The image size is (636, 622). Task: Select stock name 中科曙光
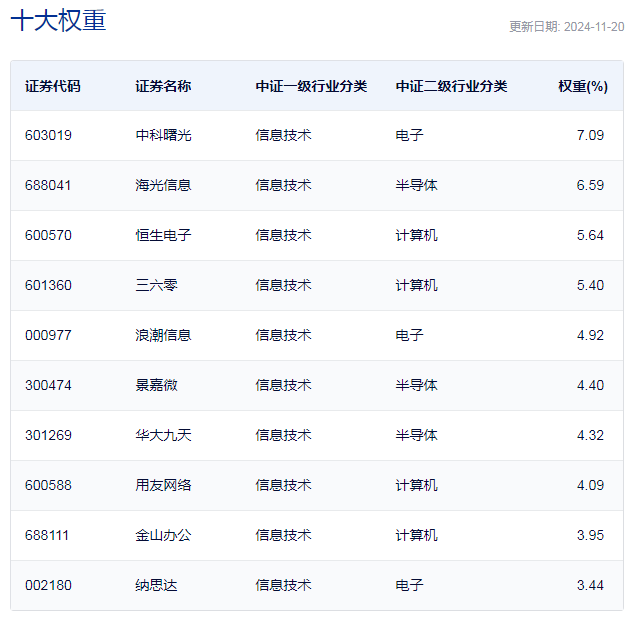click(163, 135)
